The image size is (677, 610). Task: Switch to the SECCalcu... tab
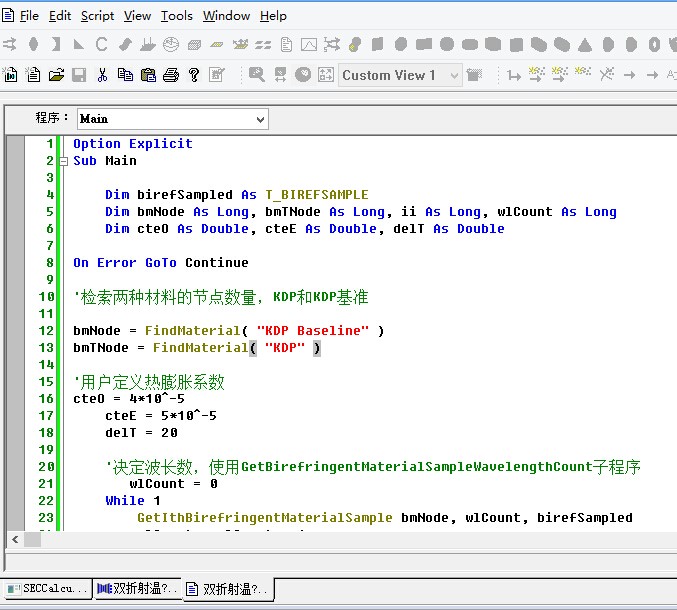[x=47, y=589]
